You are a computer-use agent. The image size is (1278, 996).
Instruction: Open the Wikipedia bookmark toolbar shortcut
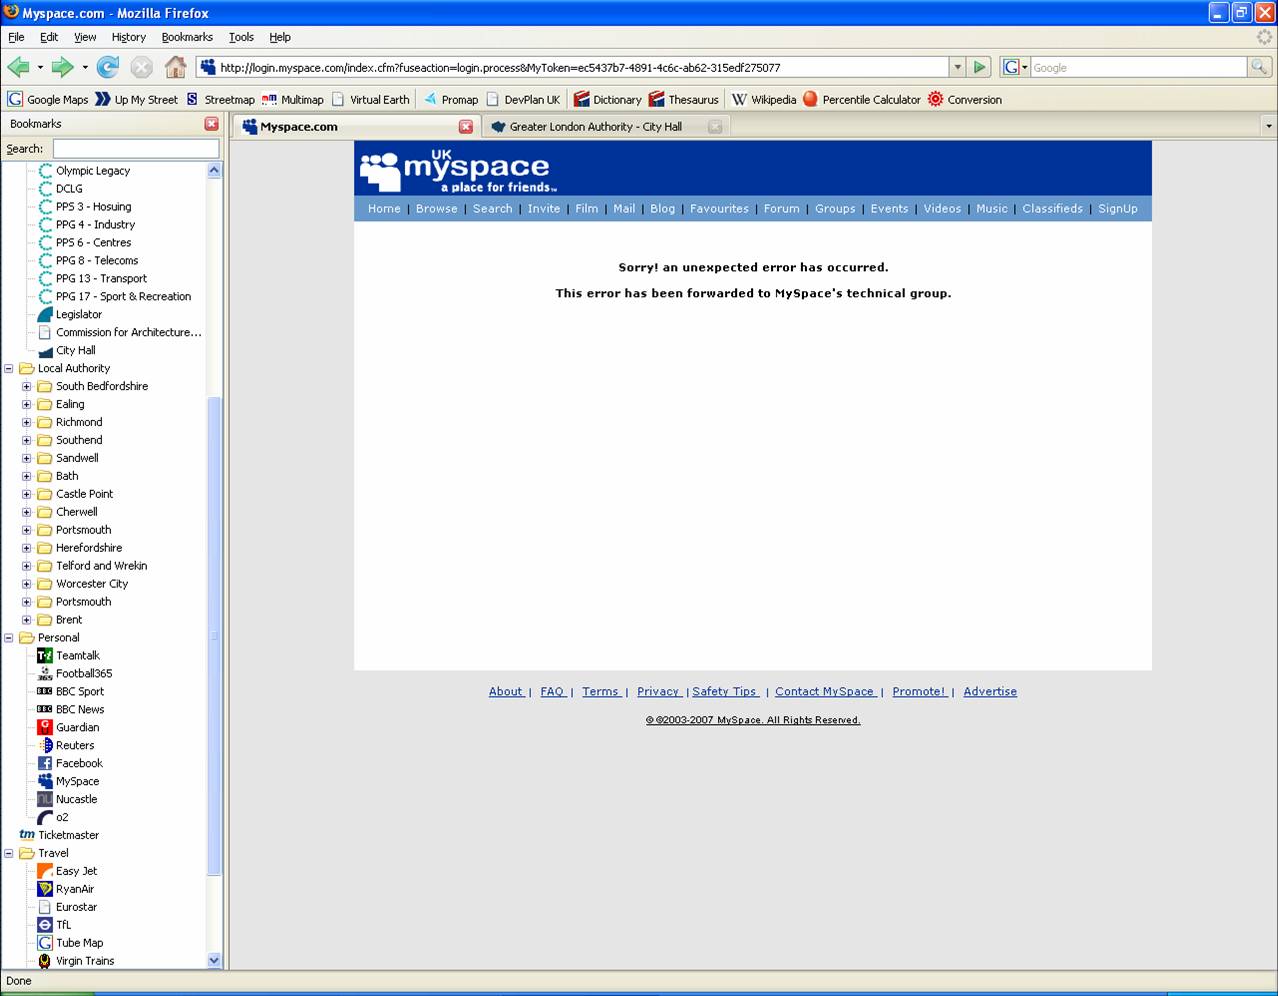(764, 99)
